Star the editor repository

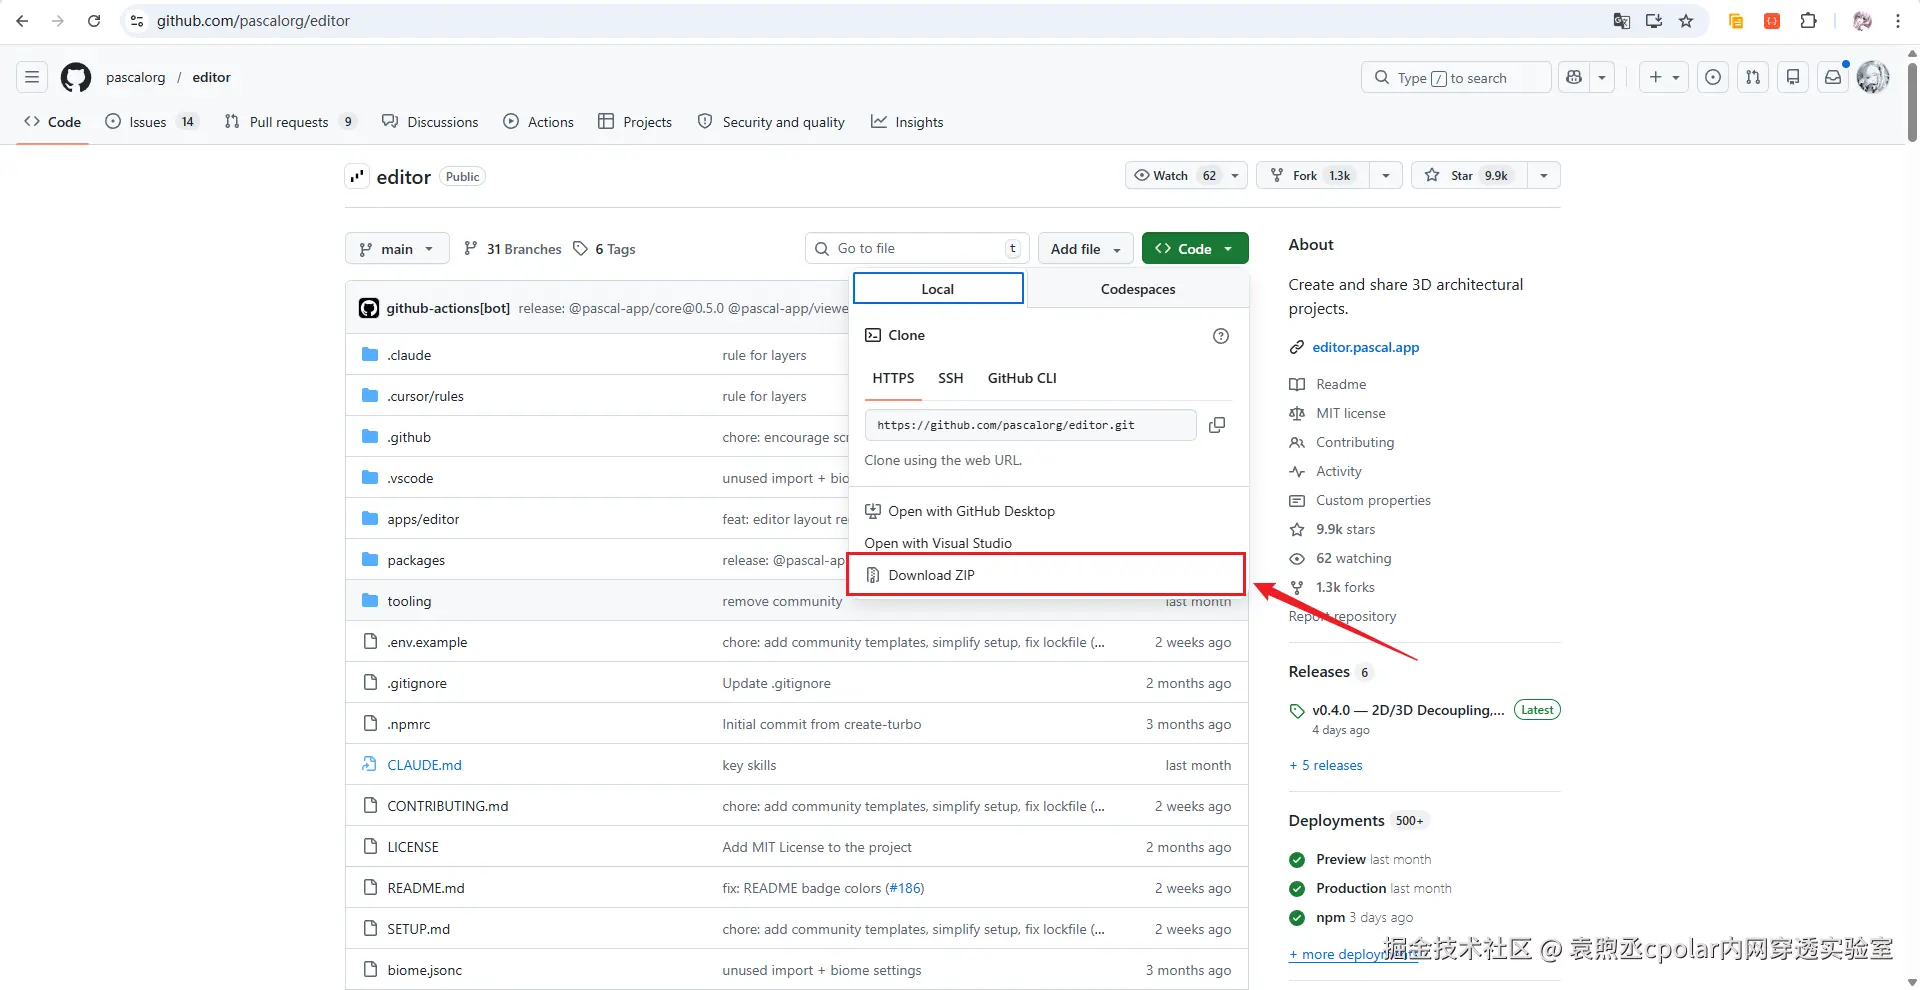pos(1470,176)
